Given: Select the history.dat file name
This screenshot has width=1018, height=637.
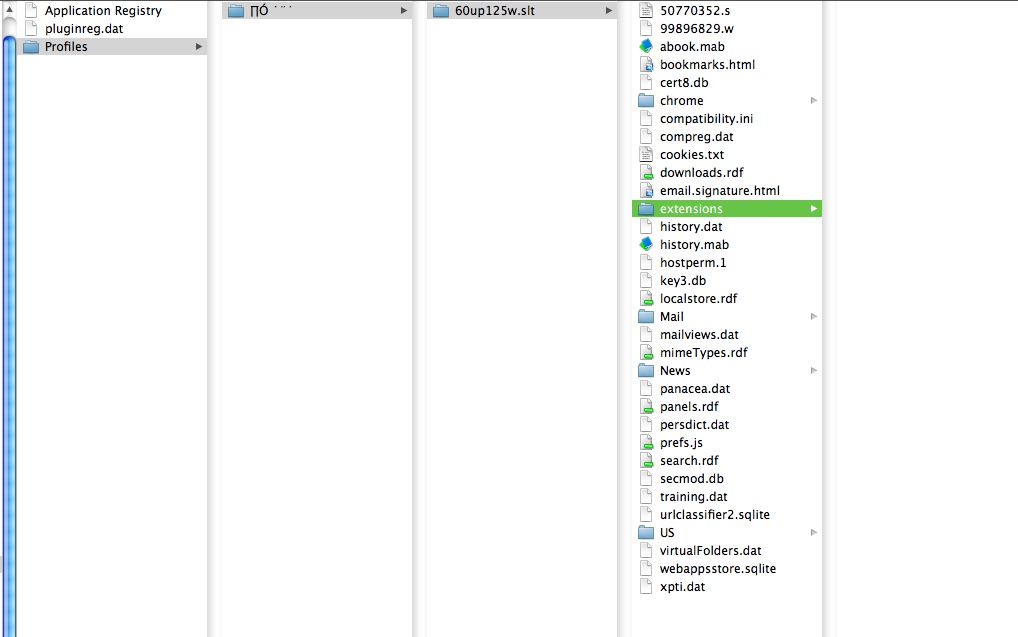Looking at the screenshot, I should 691,227.
